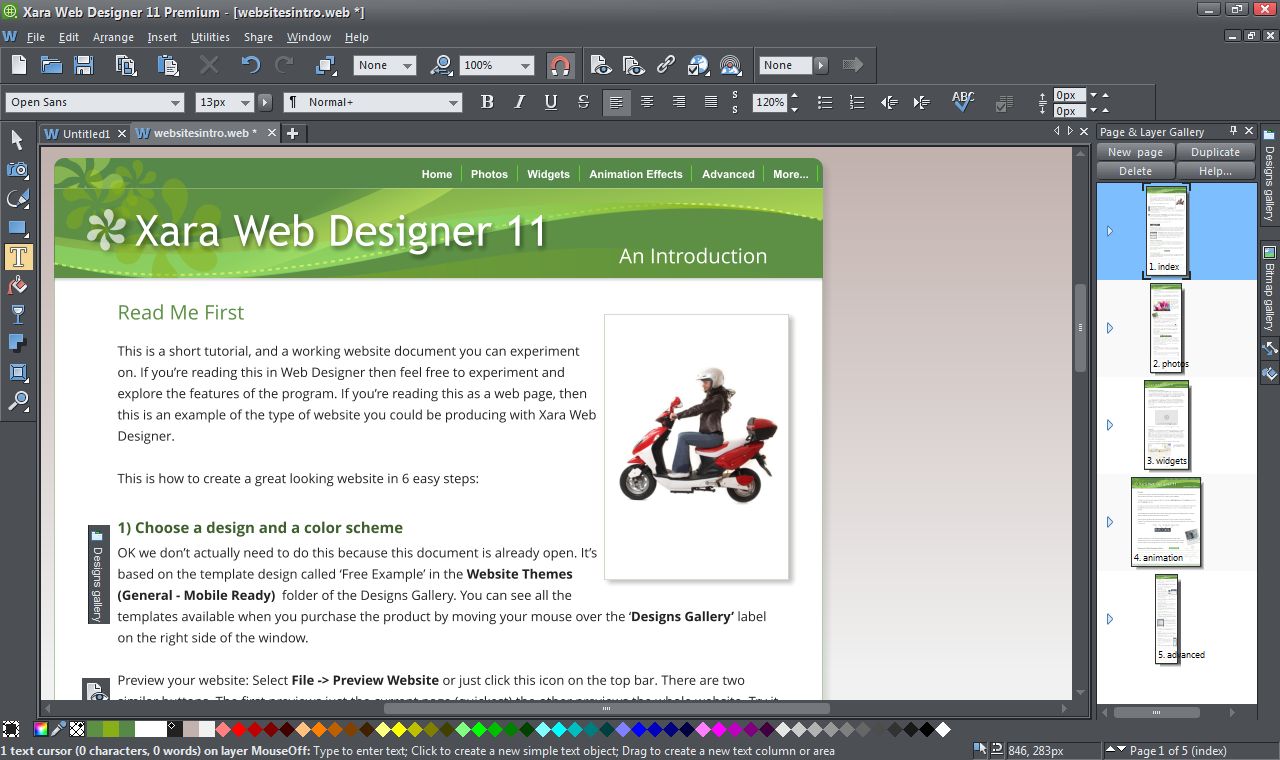Toggle magnetic snapping on or off
The height and width of the screenshot is (760, 1280).
point(560,65)
